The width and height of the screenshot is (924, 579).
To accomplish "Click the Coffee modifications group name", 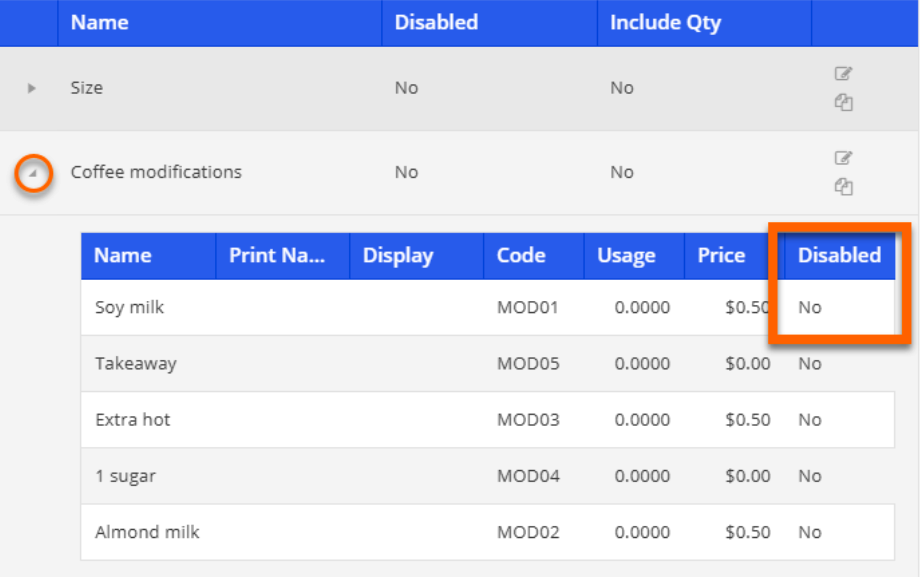I will [156, 172].
